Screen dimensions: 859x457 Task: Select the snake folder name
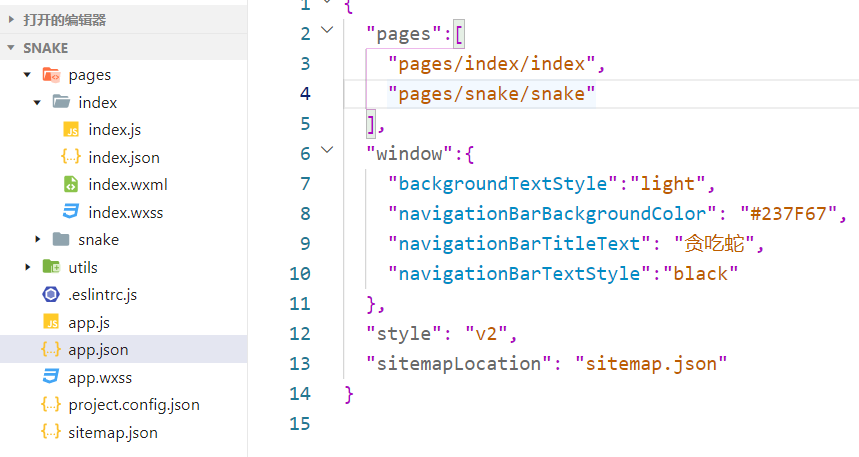(x=99, y=239)
